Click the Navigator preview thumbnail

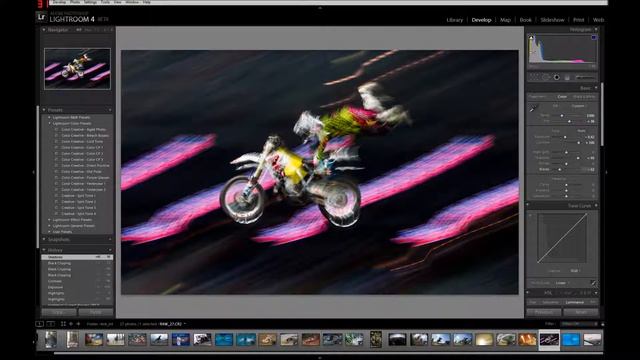coord(77,69)
